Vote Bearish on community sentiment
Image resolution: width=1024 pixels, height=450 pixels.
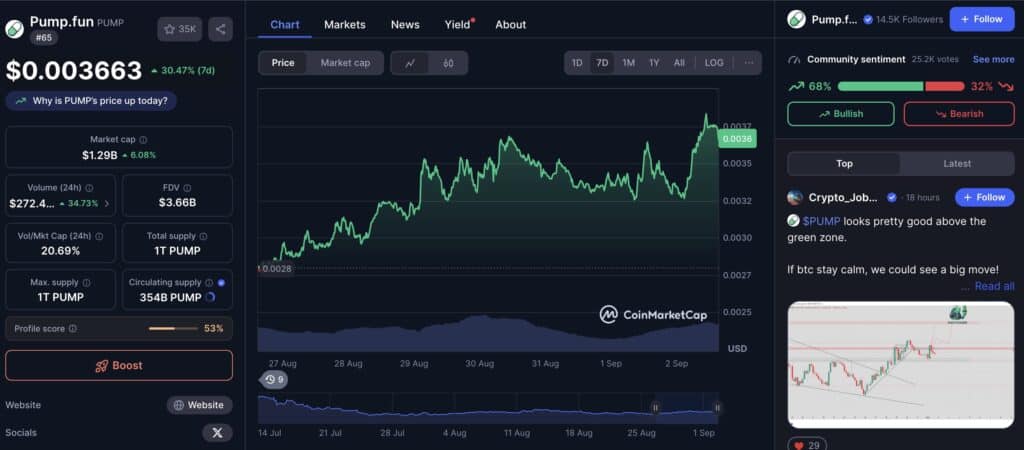tap(959, 114)
